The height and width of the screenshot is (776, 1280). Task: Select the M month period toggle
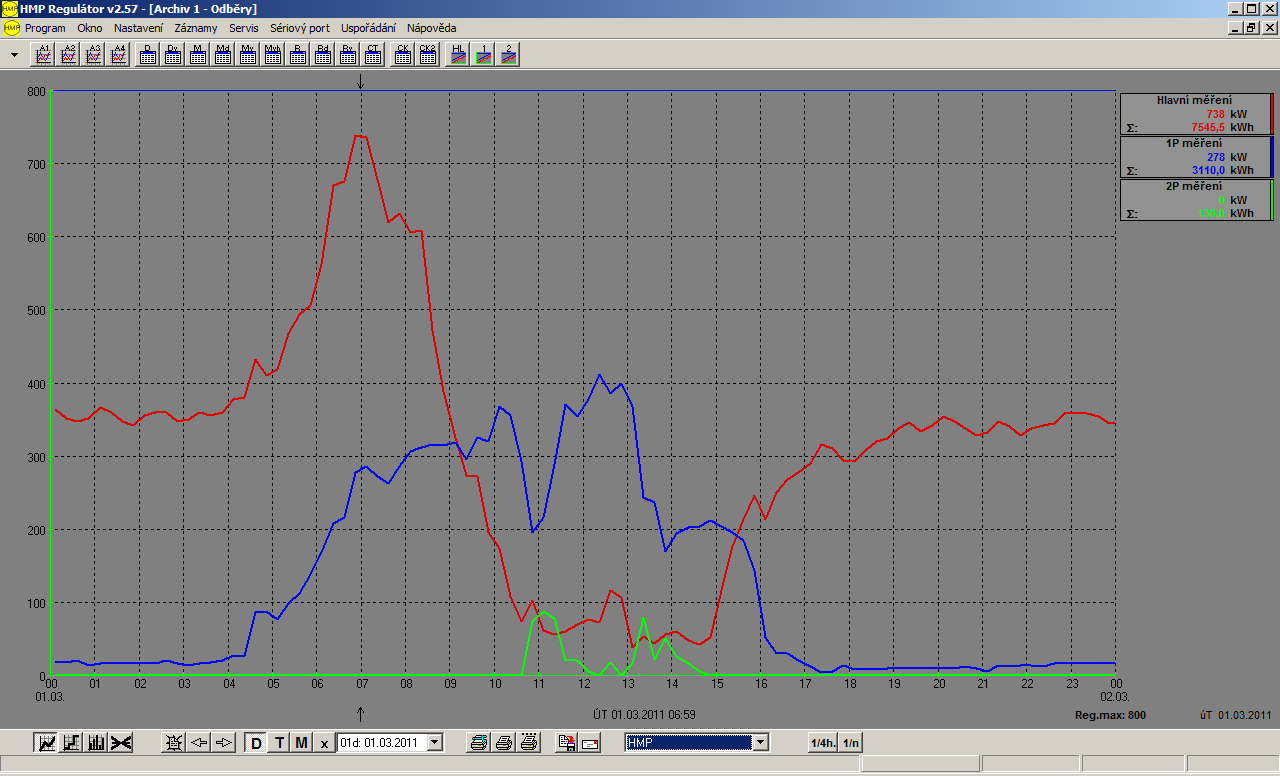[x=301, y=742]
